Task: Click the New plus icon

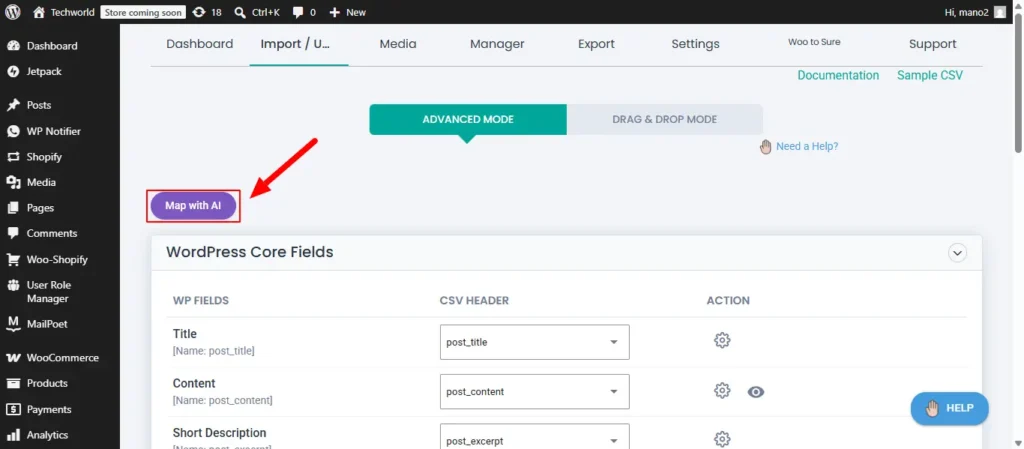Action: pos(334,12)
